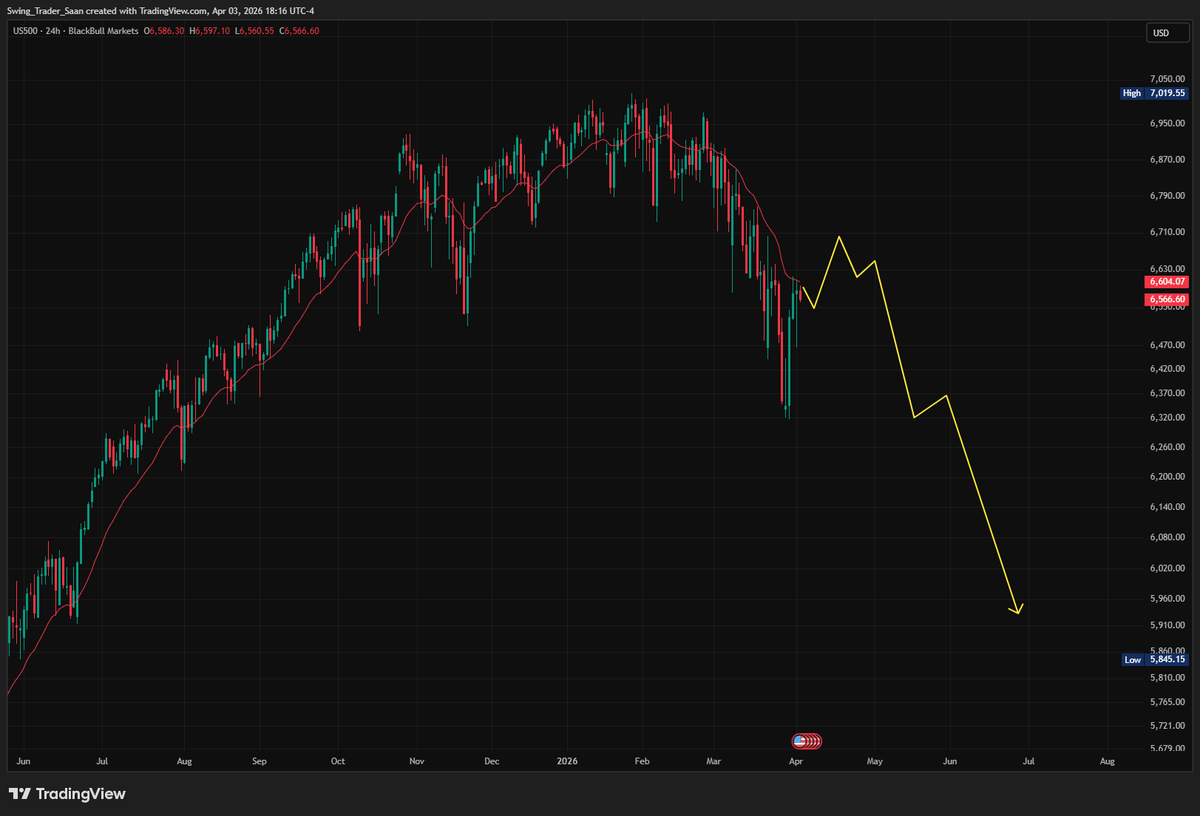
Task: Click the 7,050.00 price axis label
Action: (x=1167, y=78)
